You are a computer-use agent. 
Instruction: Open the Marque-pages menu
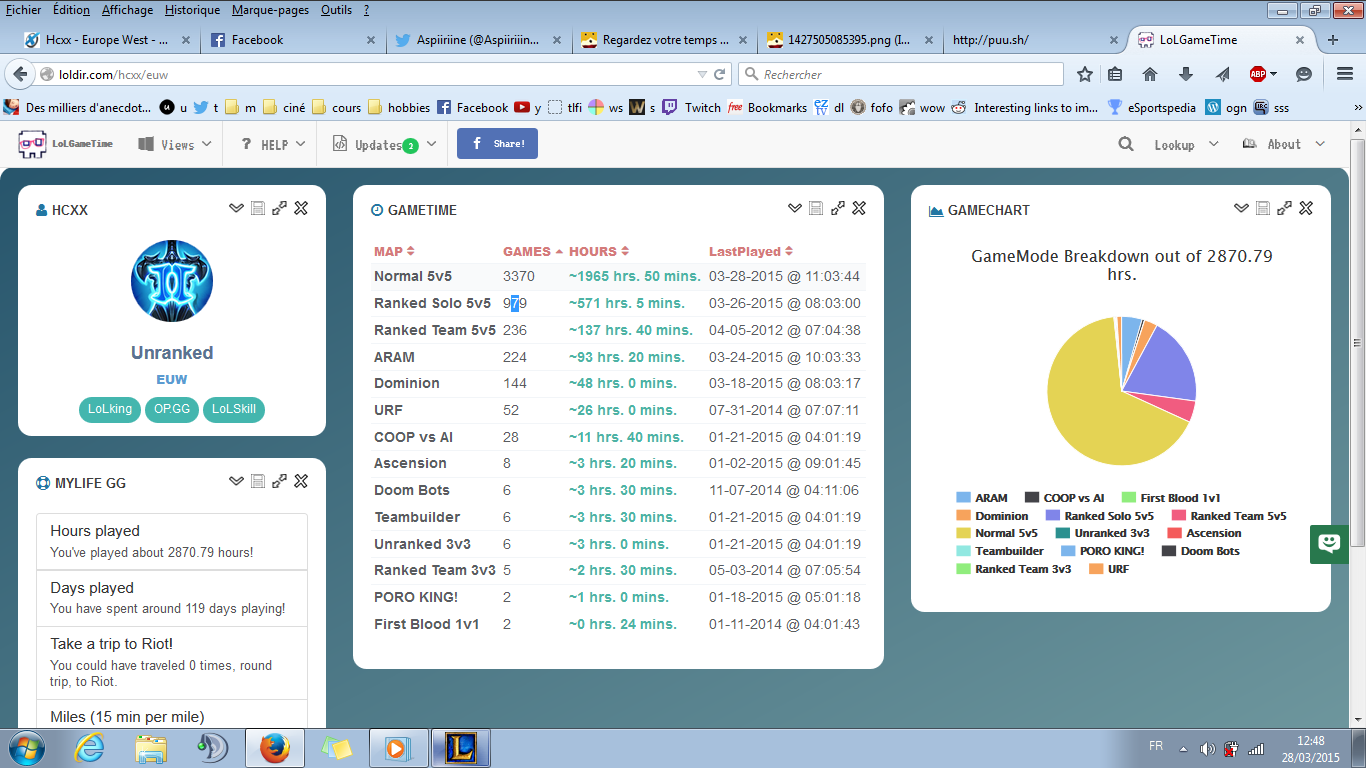pos(270,10)
